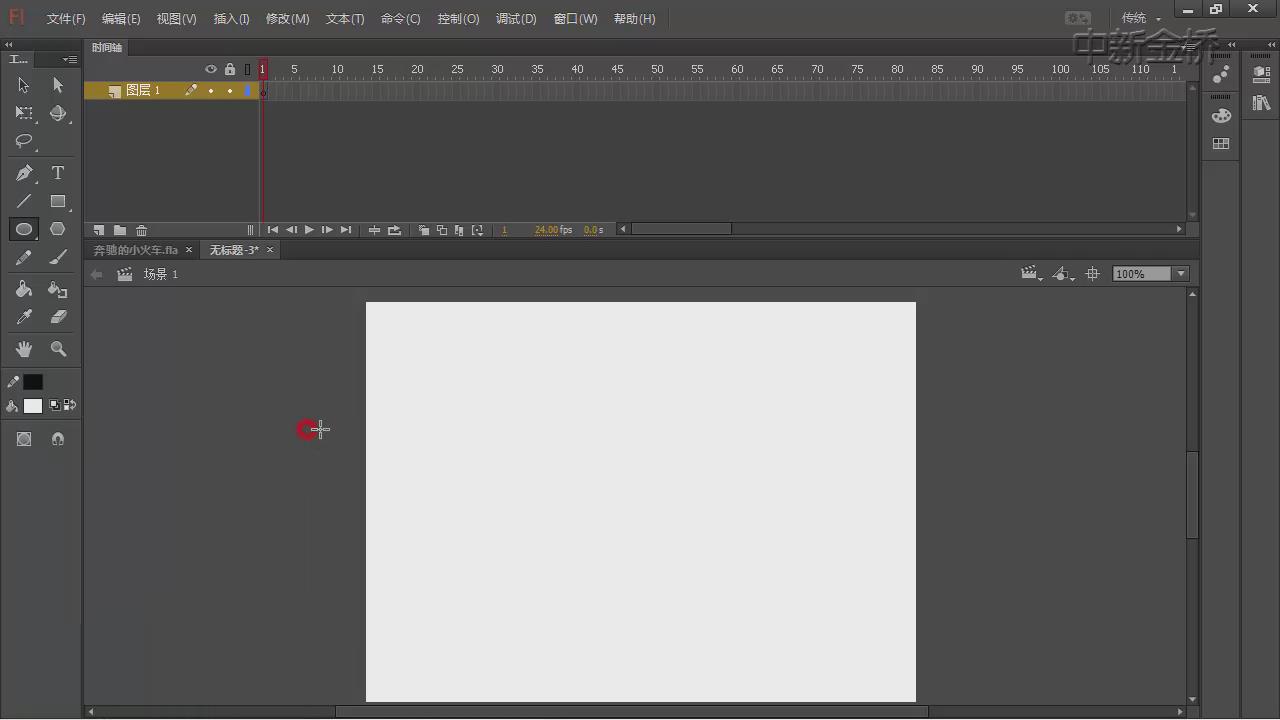Click Center Frame icon
The width and height of the screenshot is (1280, 720).
(375, 230)
